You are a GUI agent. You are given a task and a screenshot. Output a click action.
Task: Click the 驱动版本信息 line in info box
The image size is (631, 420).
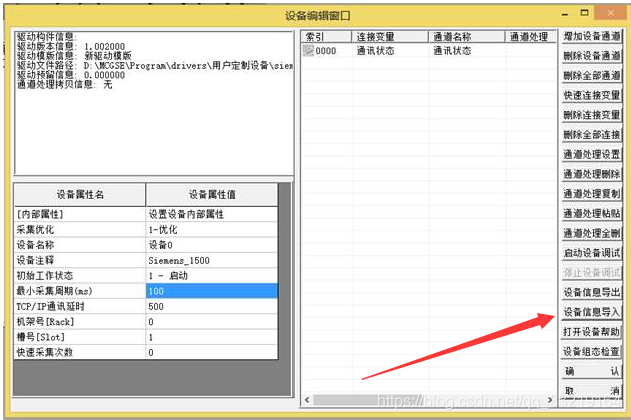click(x=71, y=46)
